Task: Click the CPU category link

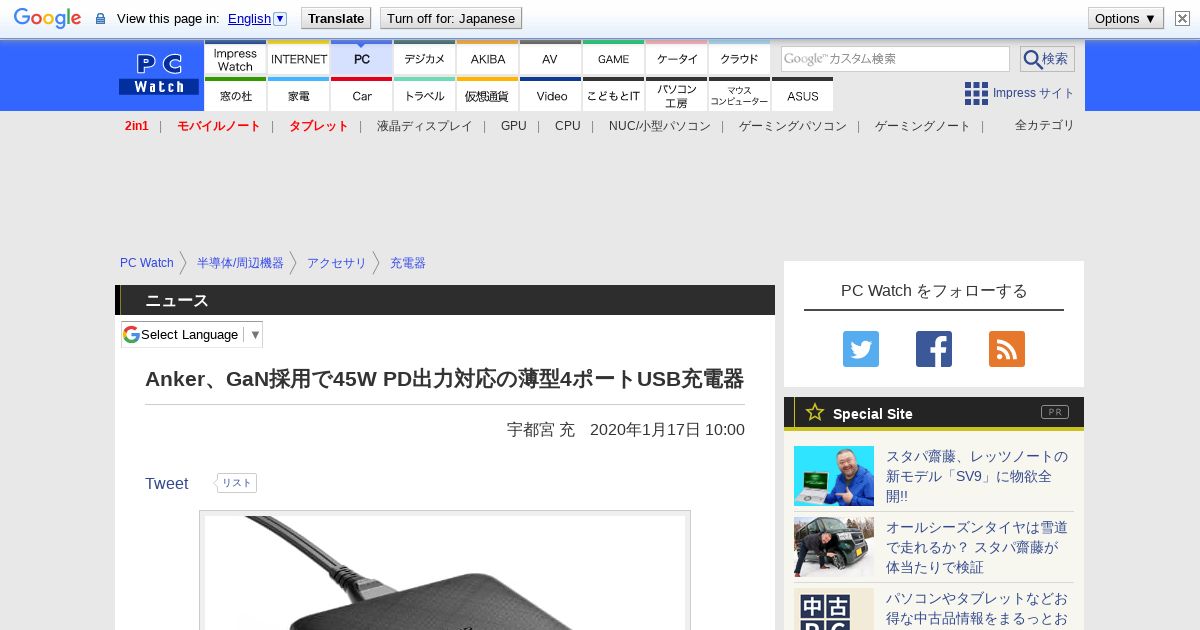Action: (x=568, y=126)
